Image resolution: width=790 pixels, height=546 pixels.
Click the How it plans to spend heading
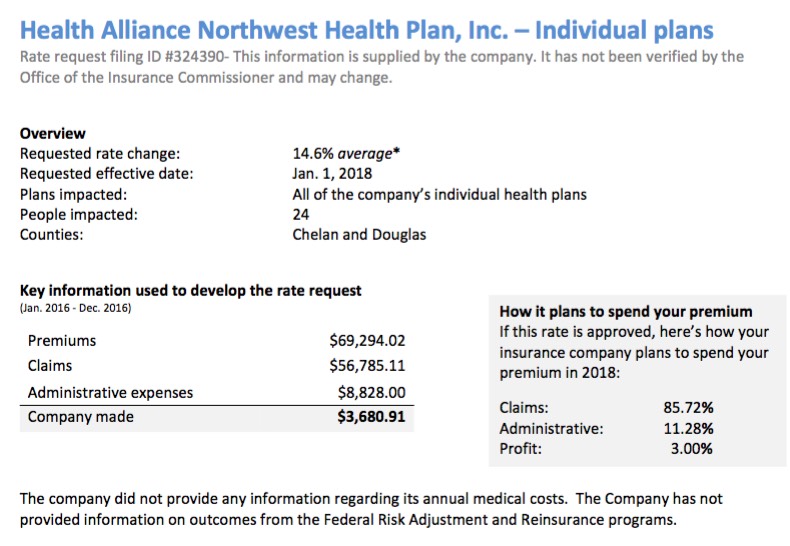click(626, 311)
